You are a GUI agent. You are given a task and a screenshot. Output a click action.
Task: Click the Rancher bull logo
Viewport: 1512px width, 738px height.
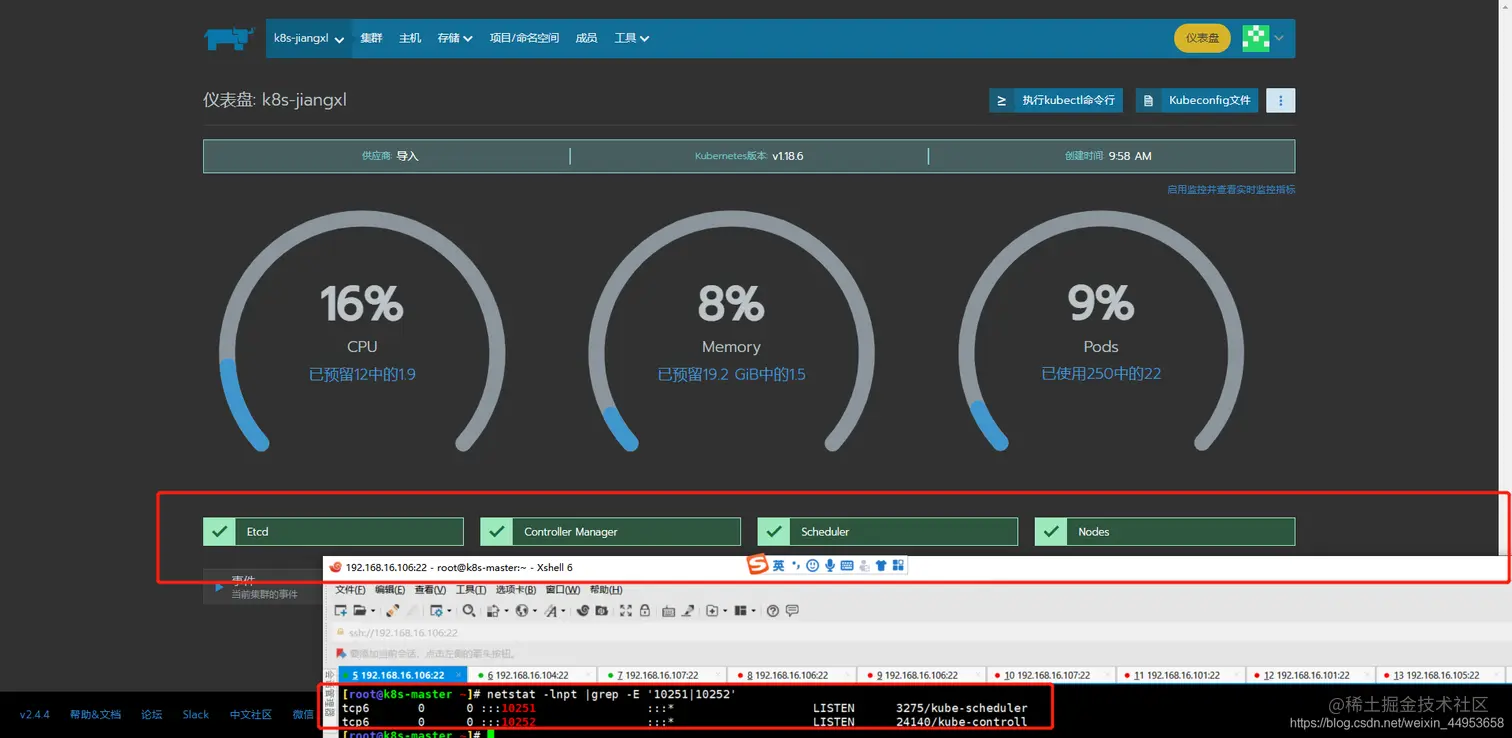230,38
